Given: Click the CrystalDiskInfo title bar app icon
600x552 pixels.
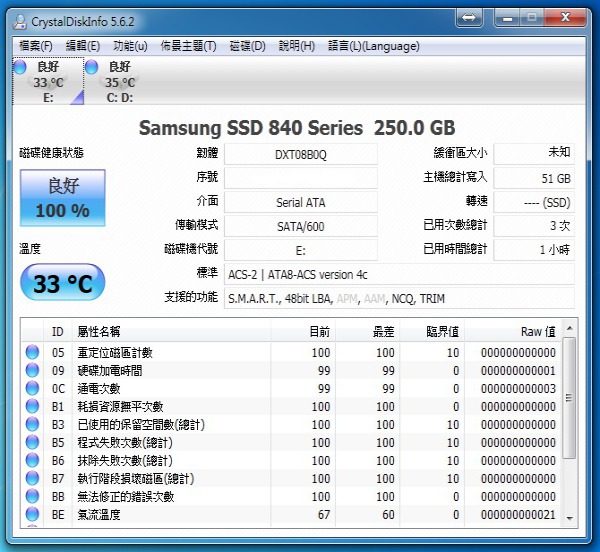Looking at the screenshot, I should [x=20, y=22].
